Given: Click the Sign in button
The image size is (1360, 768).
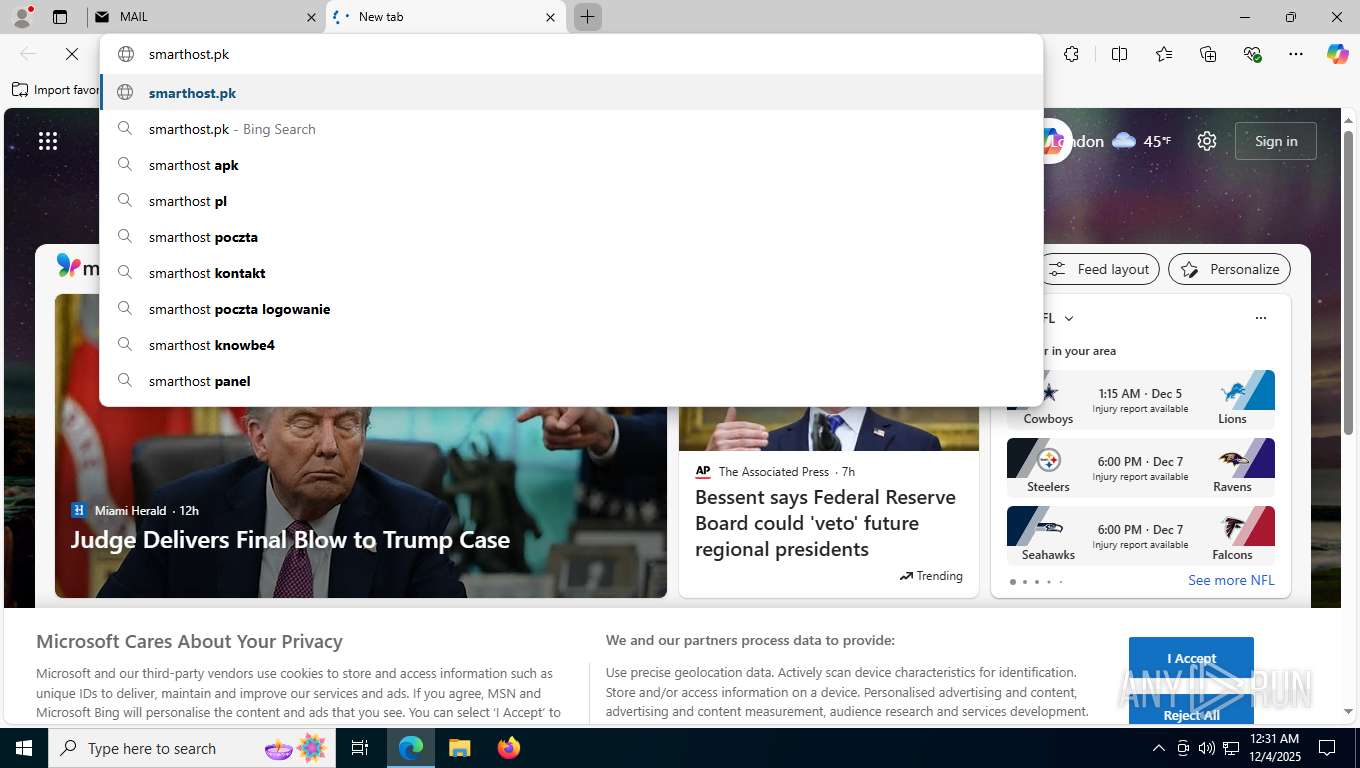Looking at the screenshot, I should click(1276, 141).
